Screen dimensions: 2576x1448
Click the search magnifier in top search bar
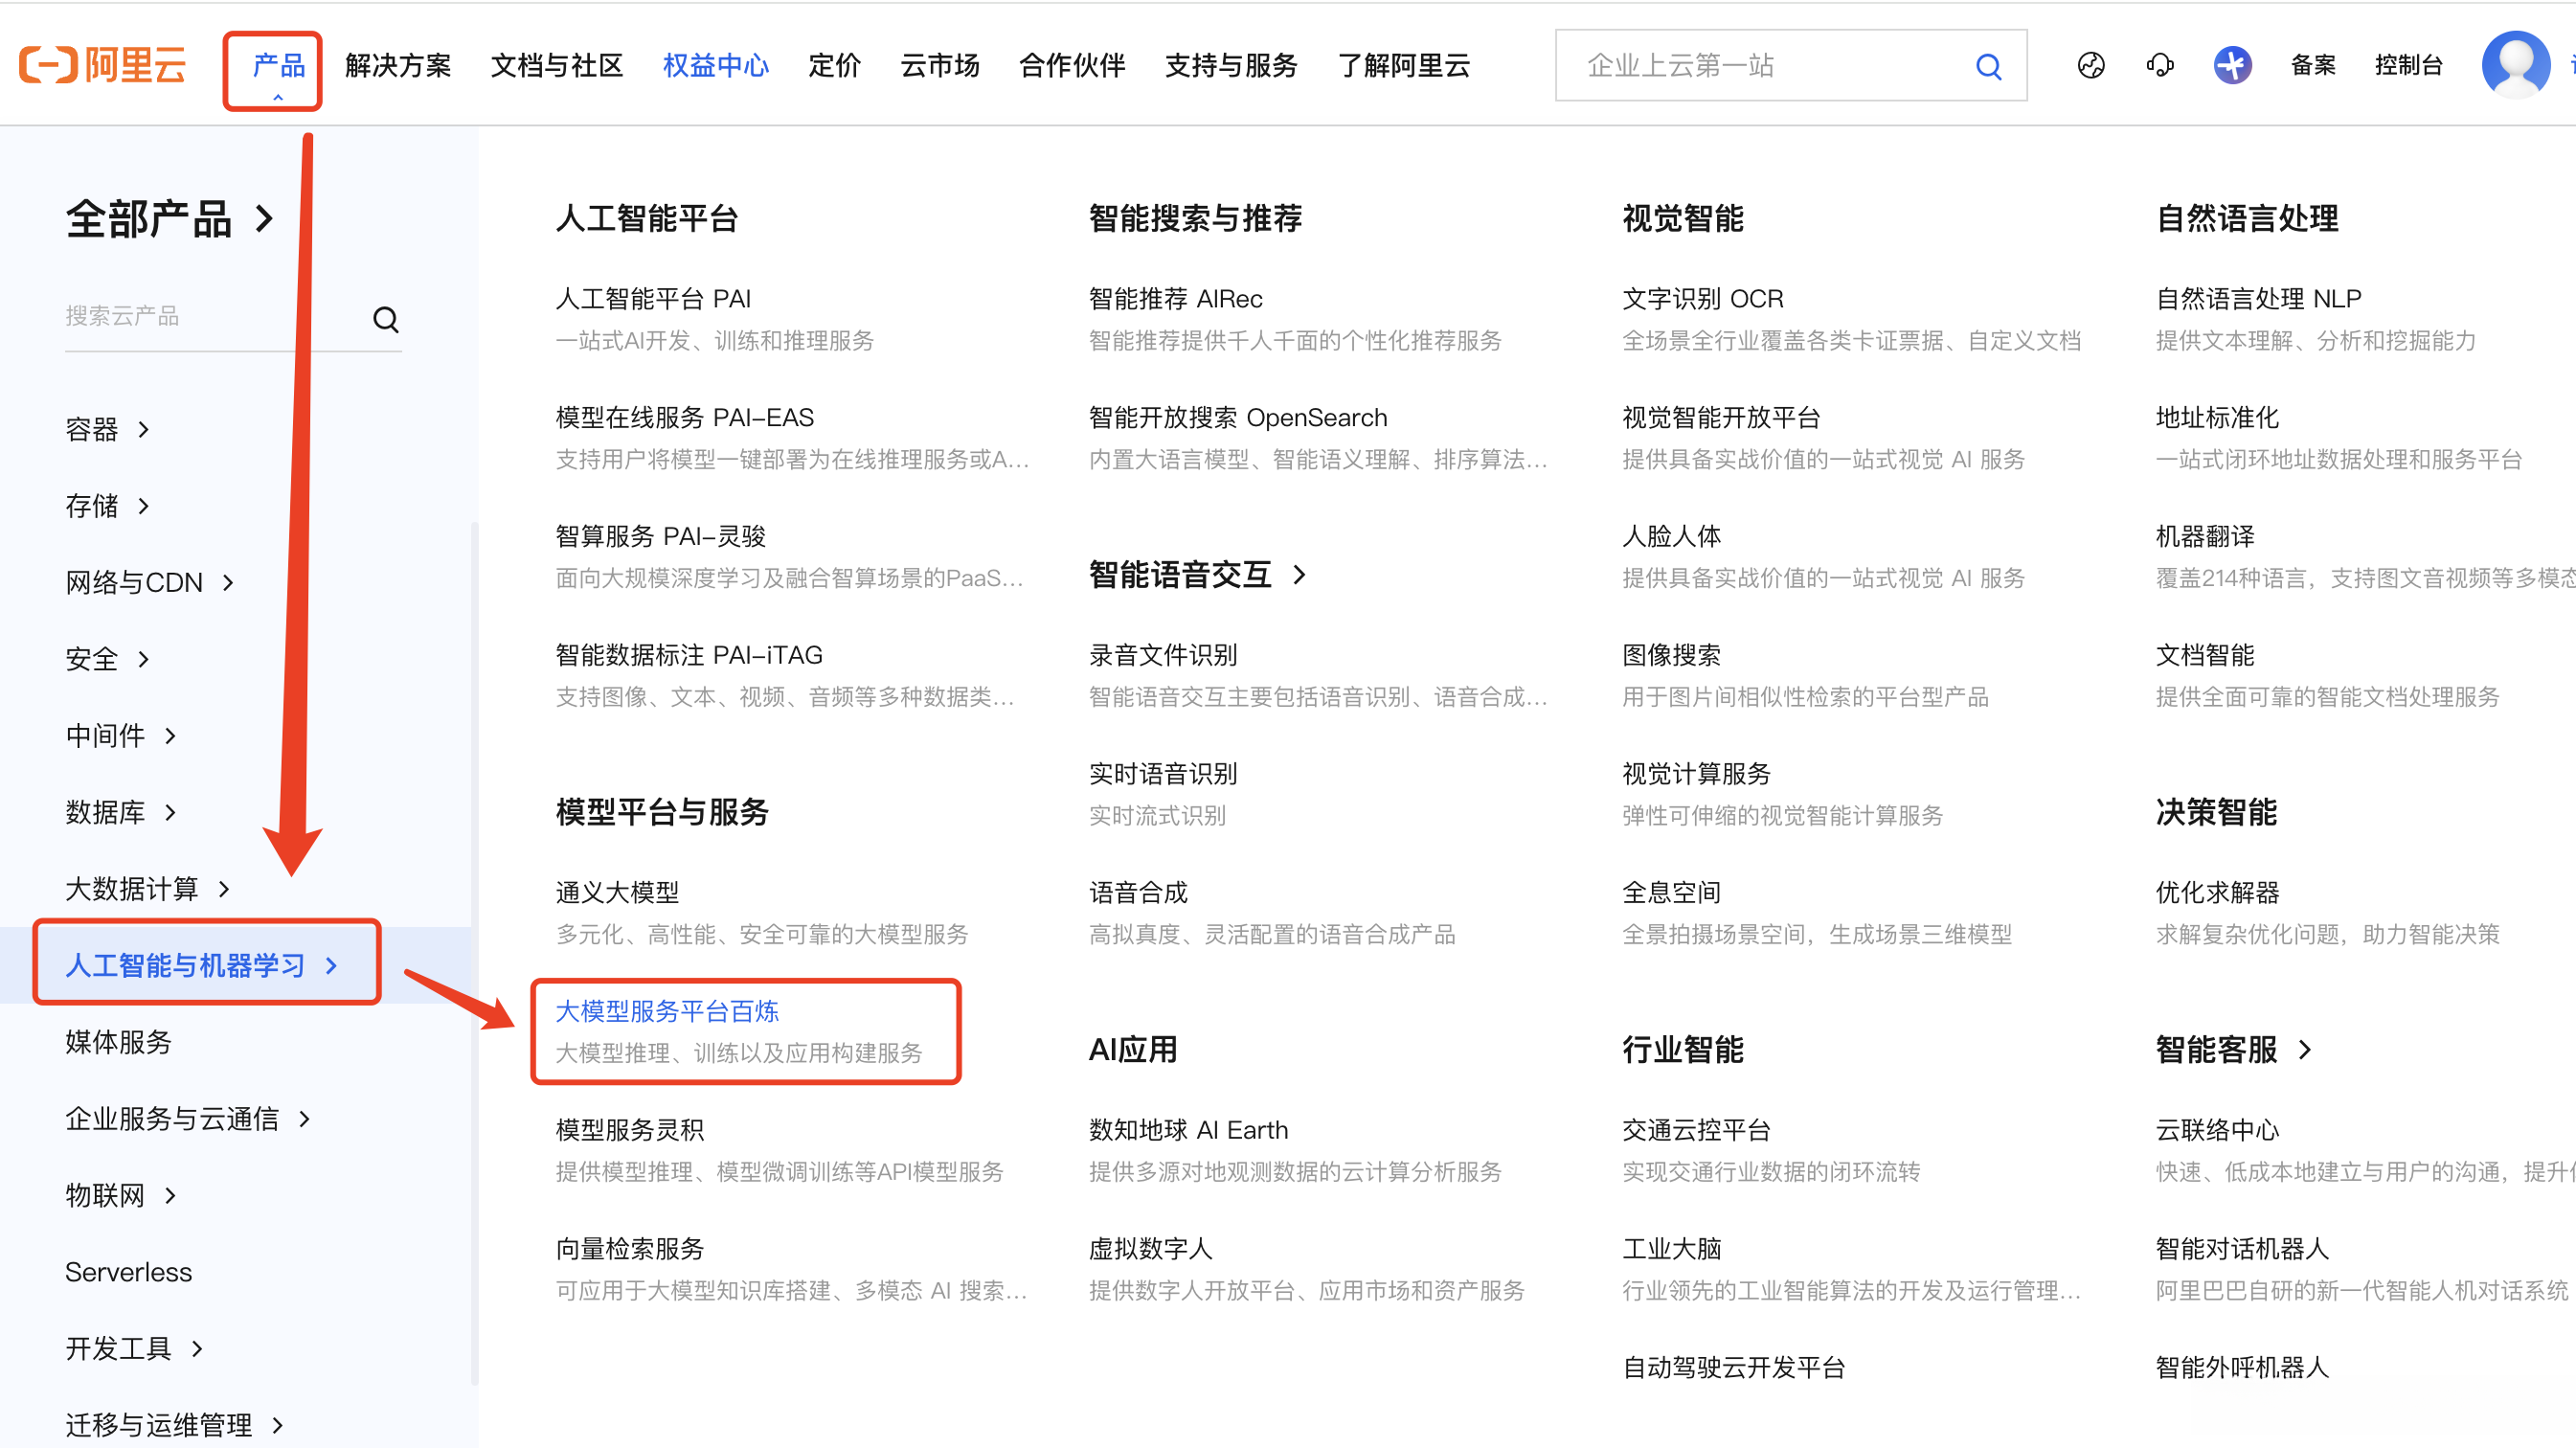pyautogui.click(x=1988, y=67)
